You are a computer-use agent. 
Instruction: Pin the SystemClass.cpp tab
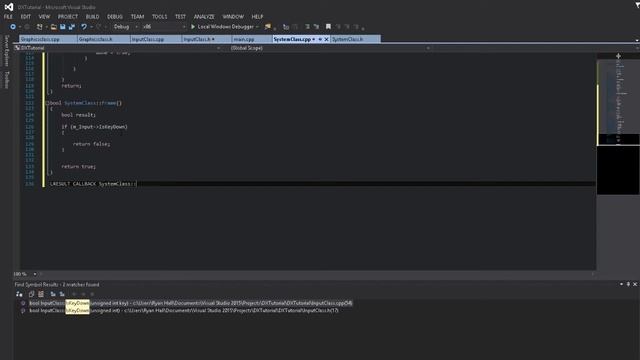tap(320, 40)
